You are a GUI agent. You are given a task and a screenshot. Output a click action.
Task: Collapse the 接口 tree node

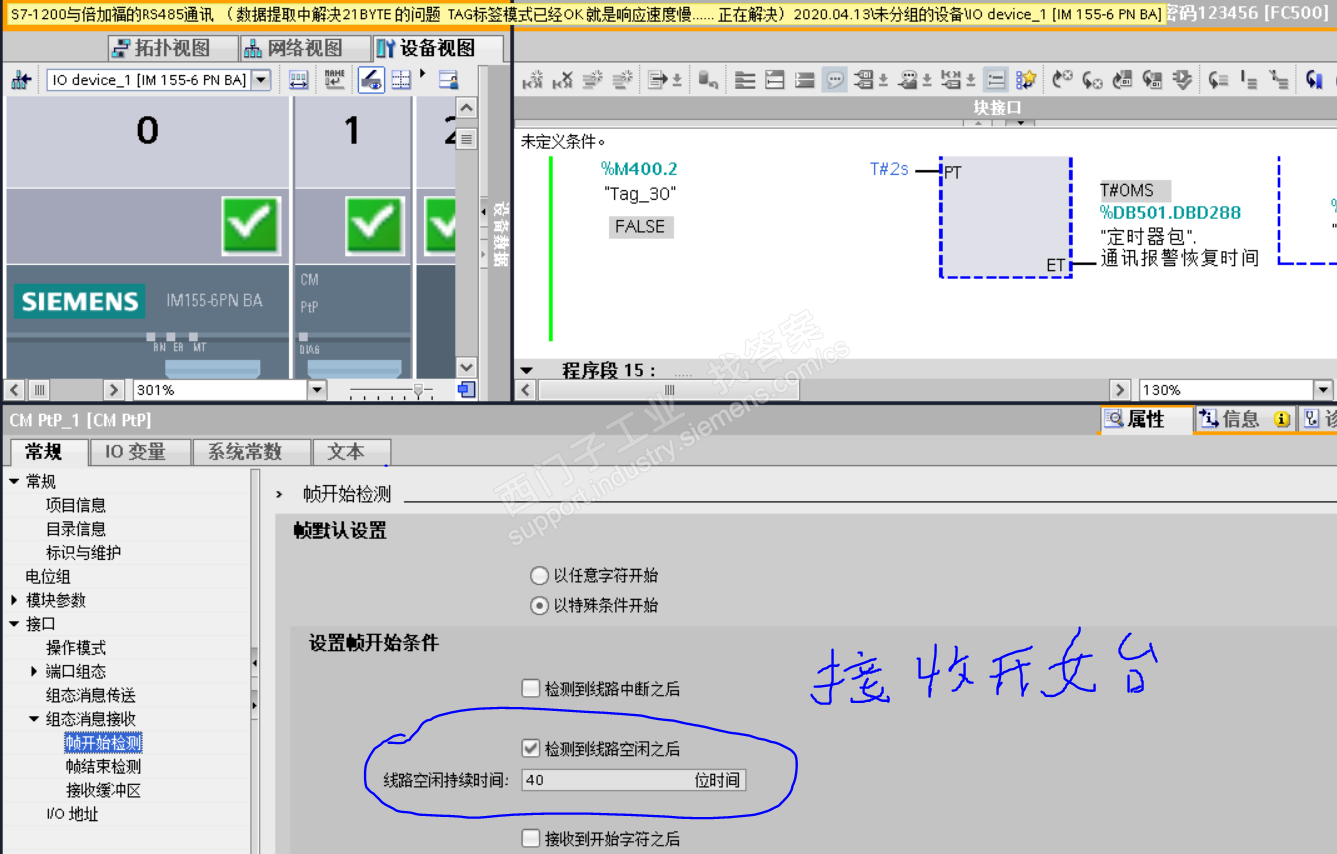pos(14,624)
